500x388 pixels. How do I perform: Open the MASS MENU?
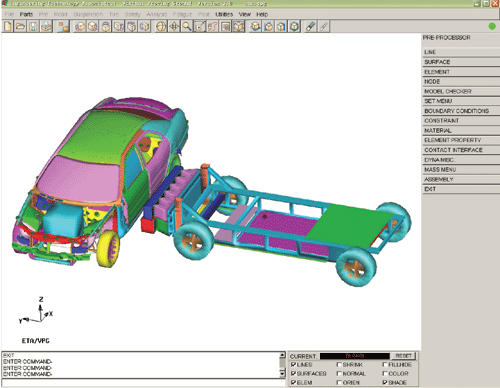(x=461, y=170)
